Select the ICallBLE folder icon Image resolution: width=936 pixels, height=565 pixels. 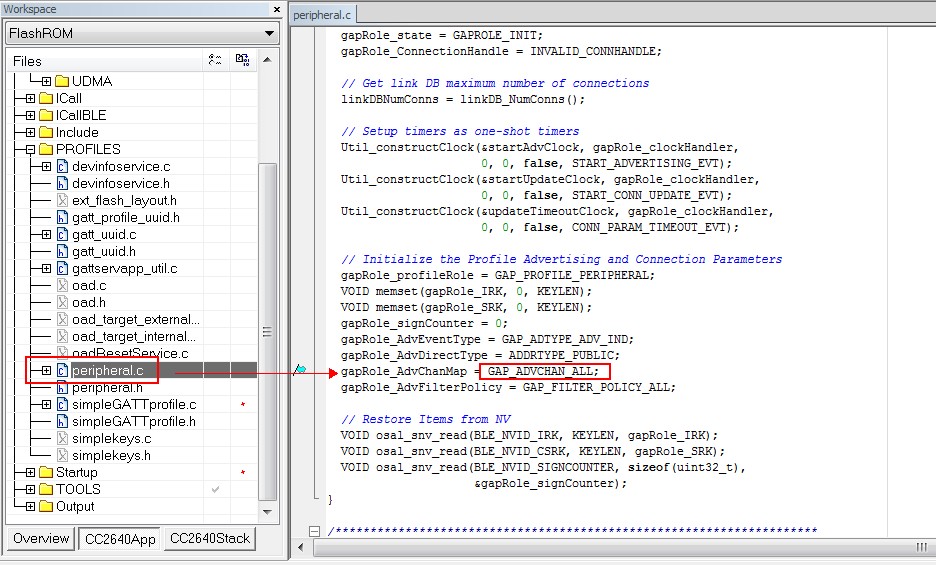tap(46, 115)
